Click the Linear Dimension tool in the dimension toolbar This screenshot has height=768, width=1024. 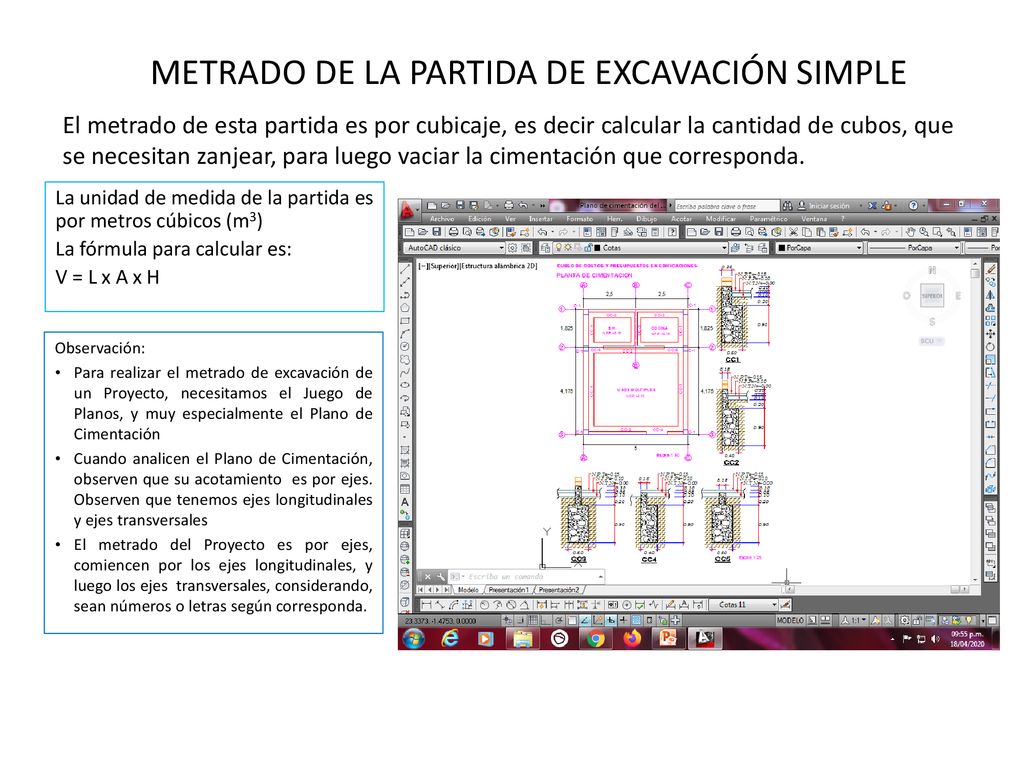click(x=426, y=605)
